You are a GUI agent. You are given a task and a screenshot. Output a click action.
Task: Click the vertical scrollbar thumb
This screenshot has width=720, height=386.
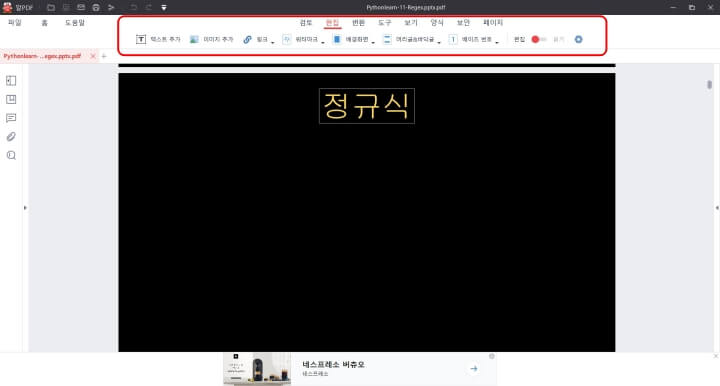tap(709, 84)
